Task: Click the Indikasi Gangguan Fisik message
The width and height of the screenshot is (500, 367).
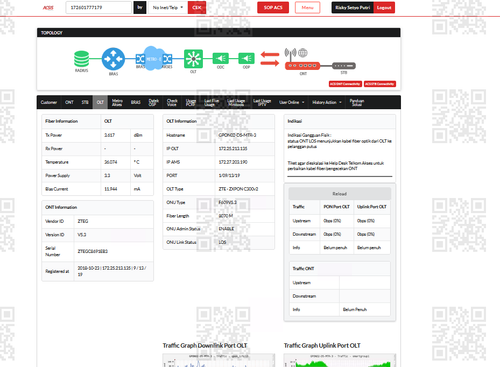Action: 339,141
